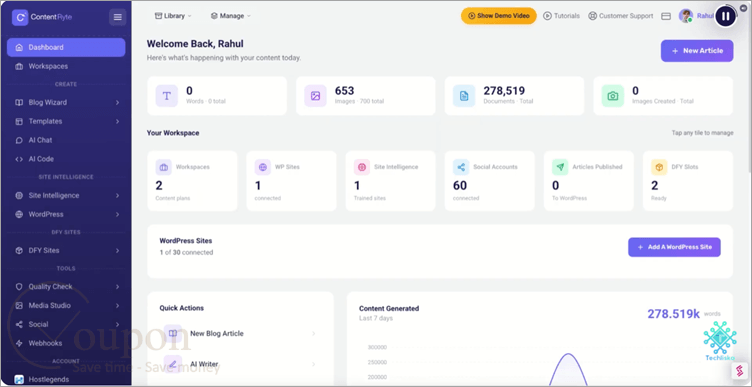The width and height of the screenshot is (752, 387).
Task: Toggle the sidebar hamburger menu button
Action: tap(118, 17)
